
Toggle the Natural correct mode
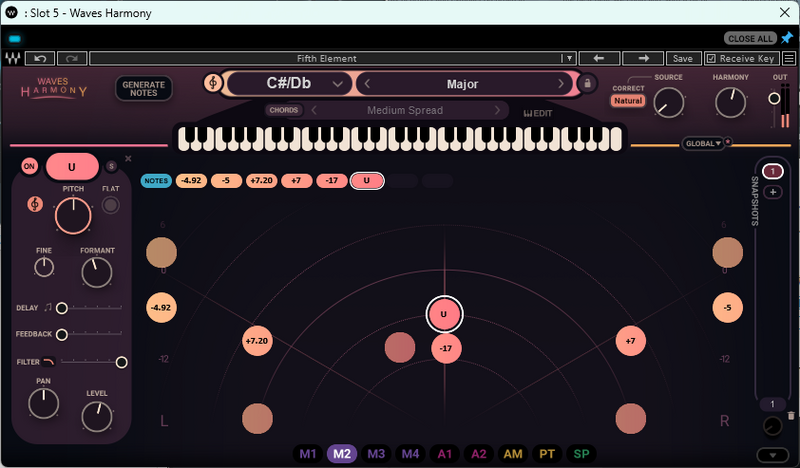(x=628, y=101)
